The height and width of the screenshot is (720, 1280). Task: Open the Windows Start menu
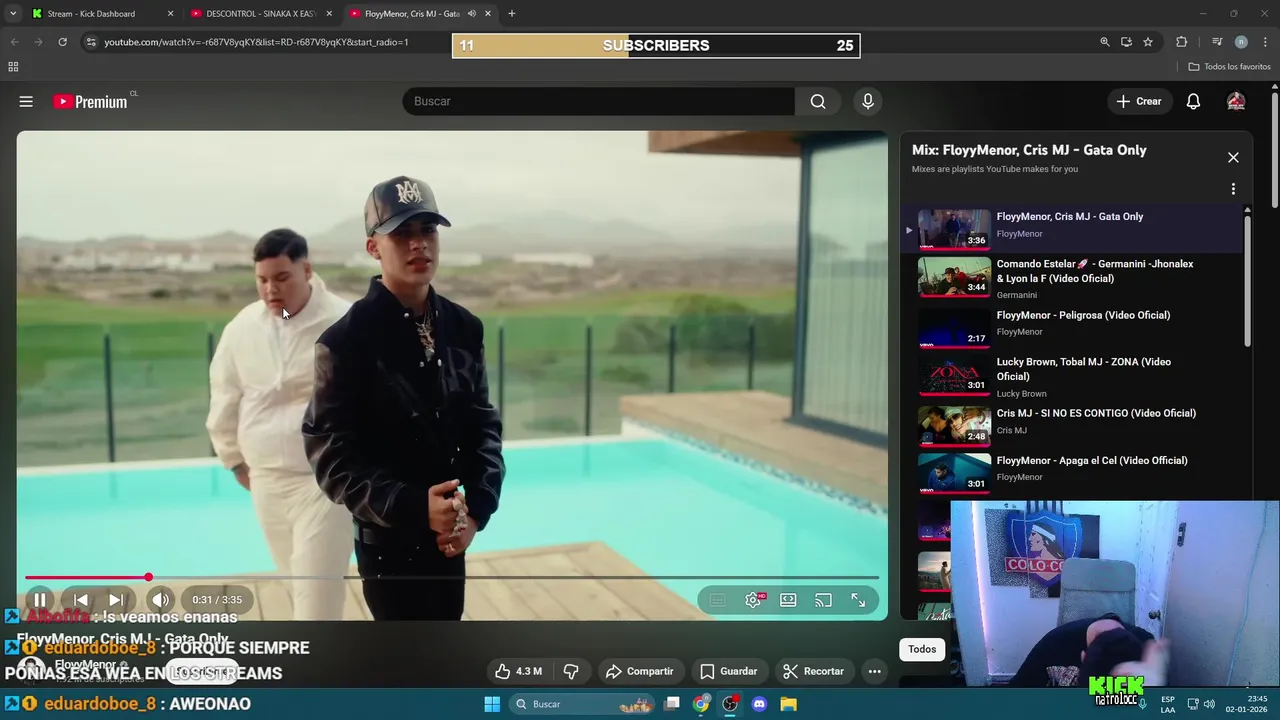(x=492, y=704)
